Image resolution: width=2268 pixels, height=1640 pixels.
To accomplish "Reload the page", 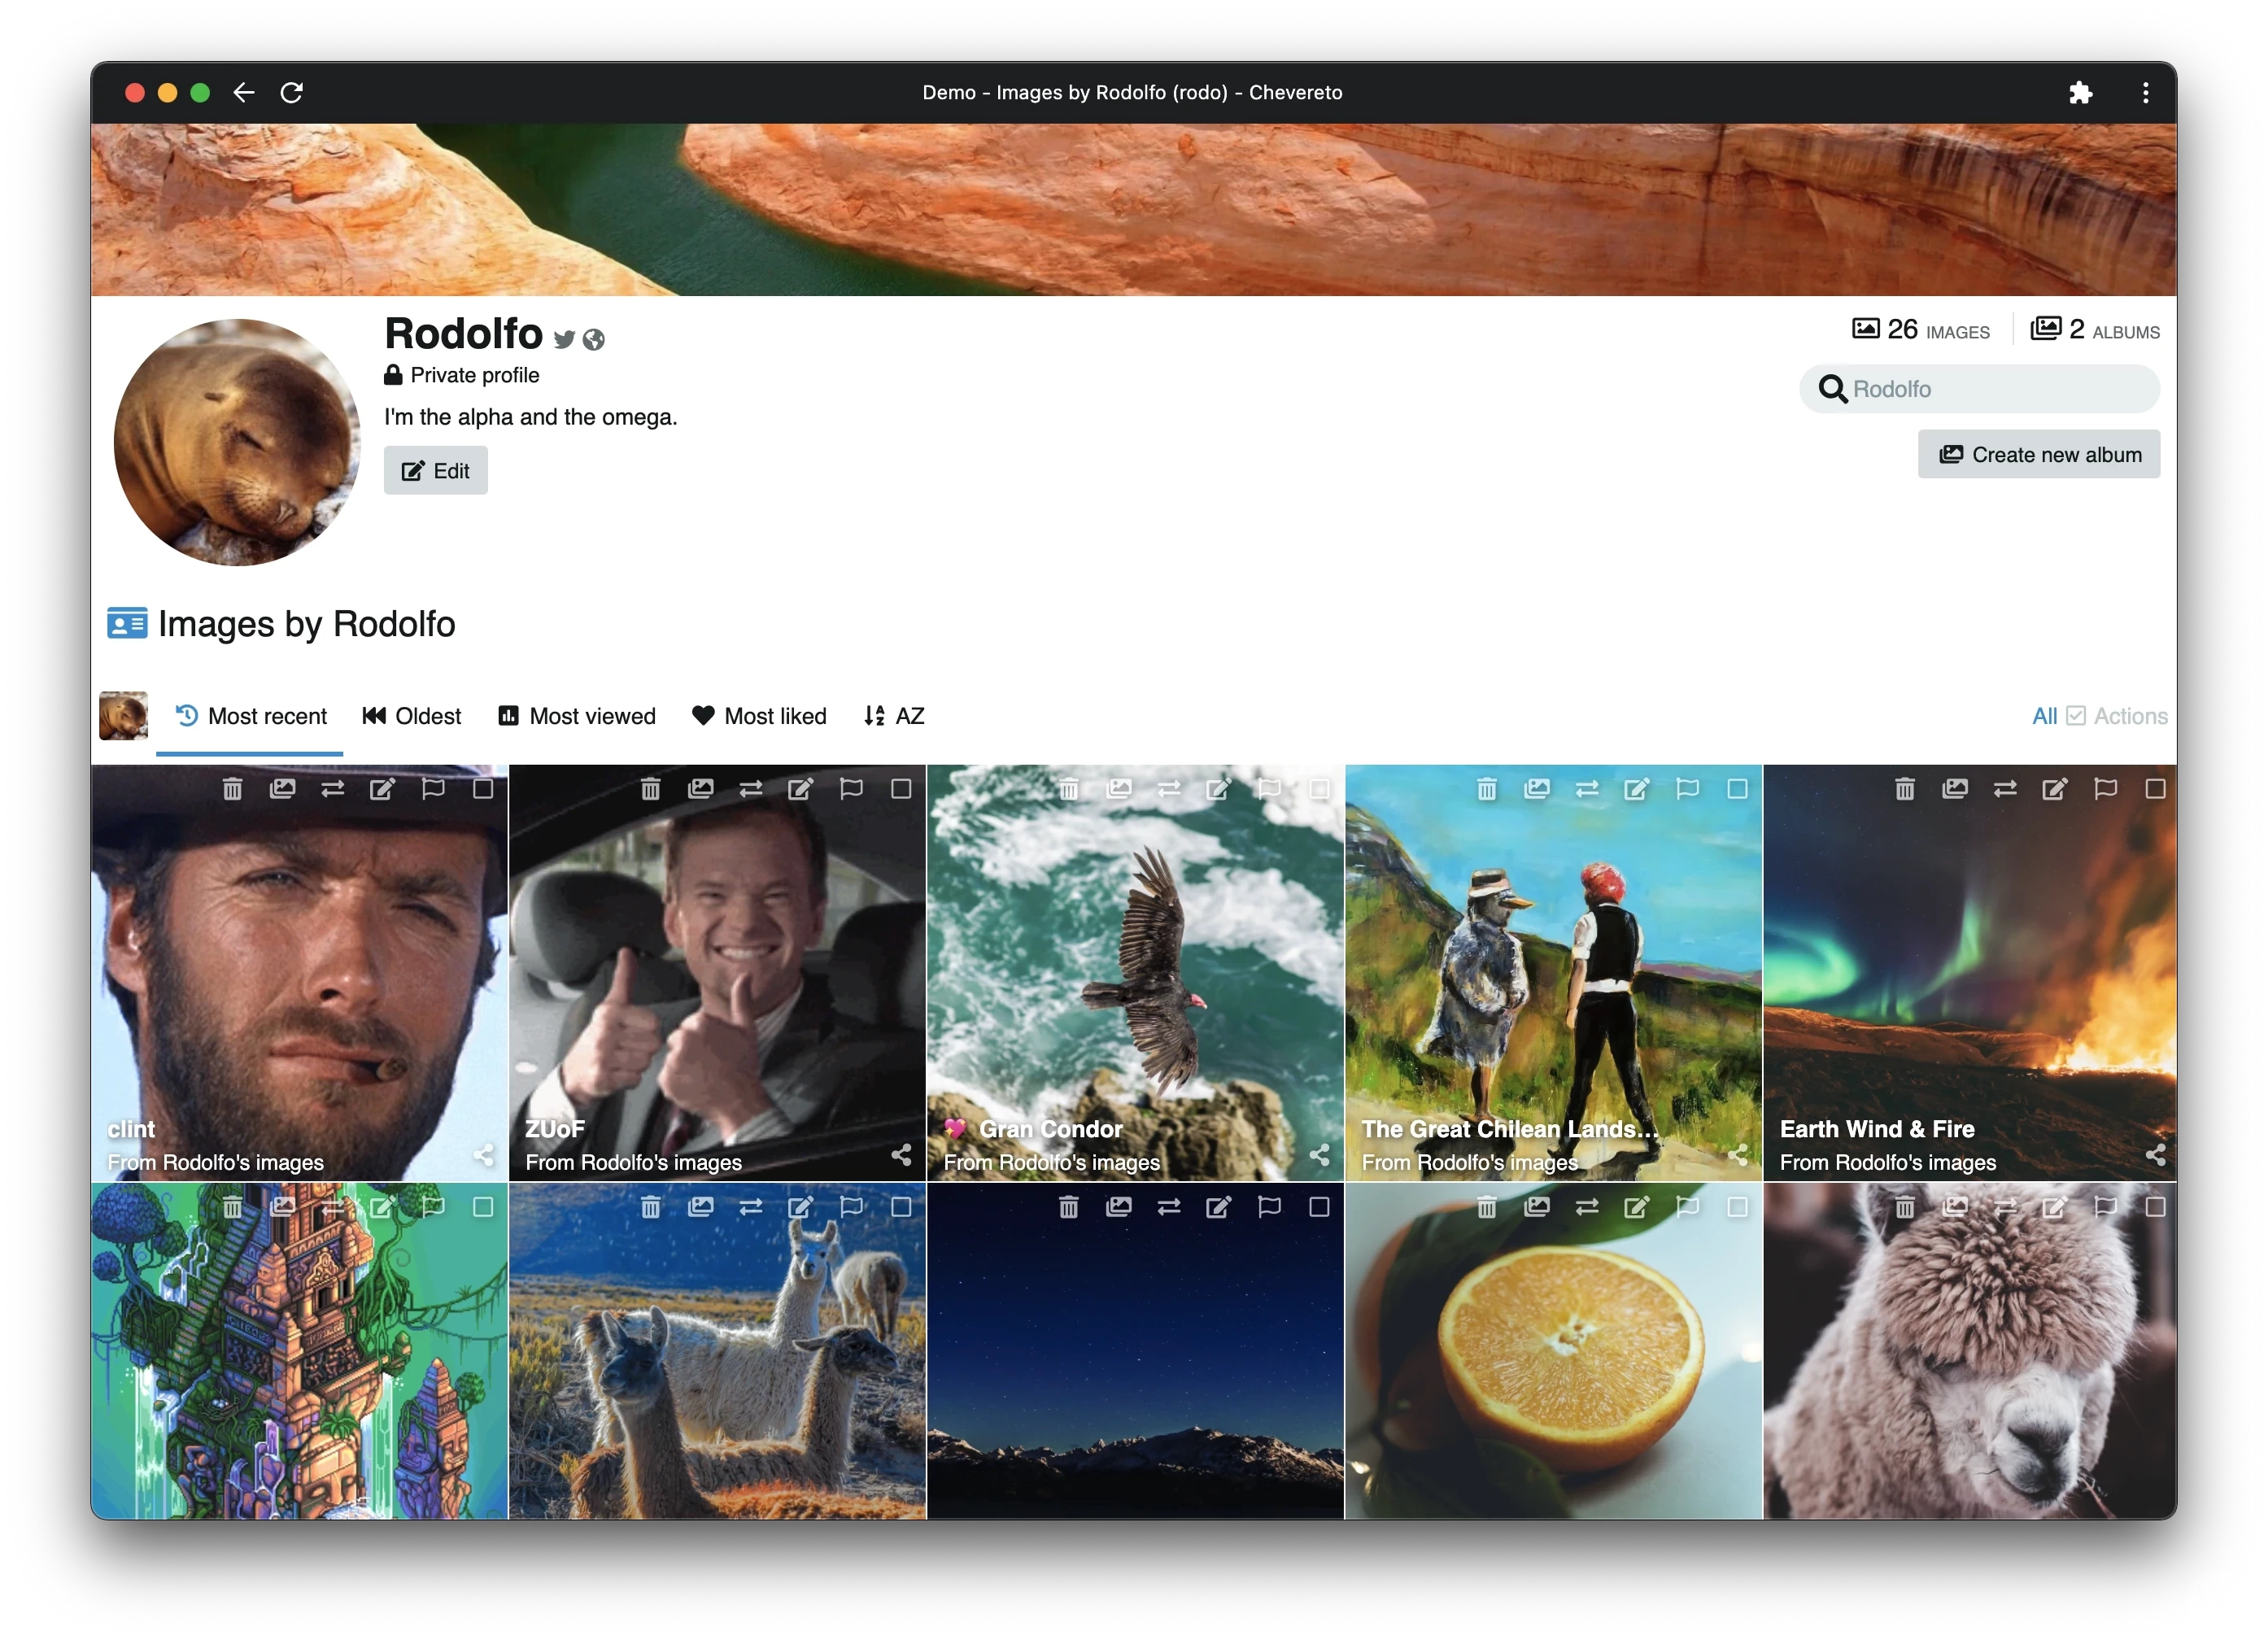I will (291, 93).
